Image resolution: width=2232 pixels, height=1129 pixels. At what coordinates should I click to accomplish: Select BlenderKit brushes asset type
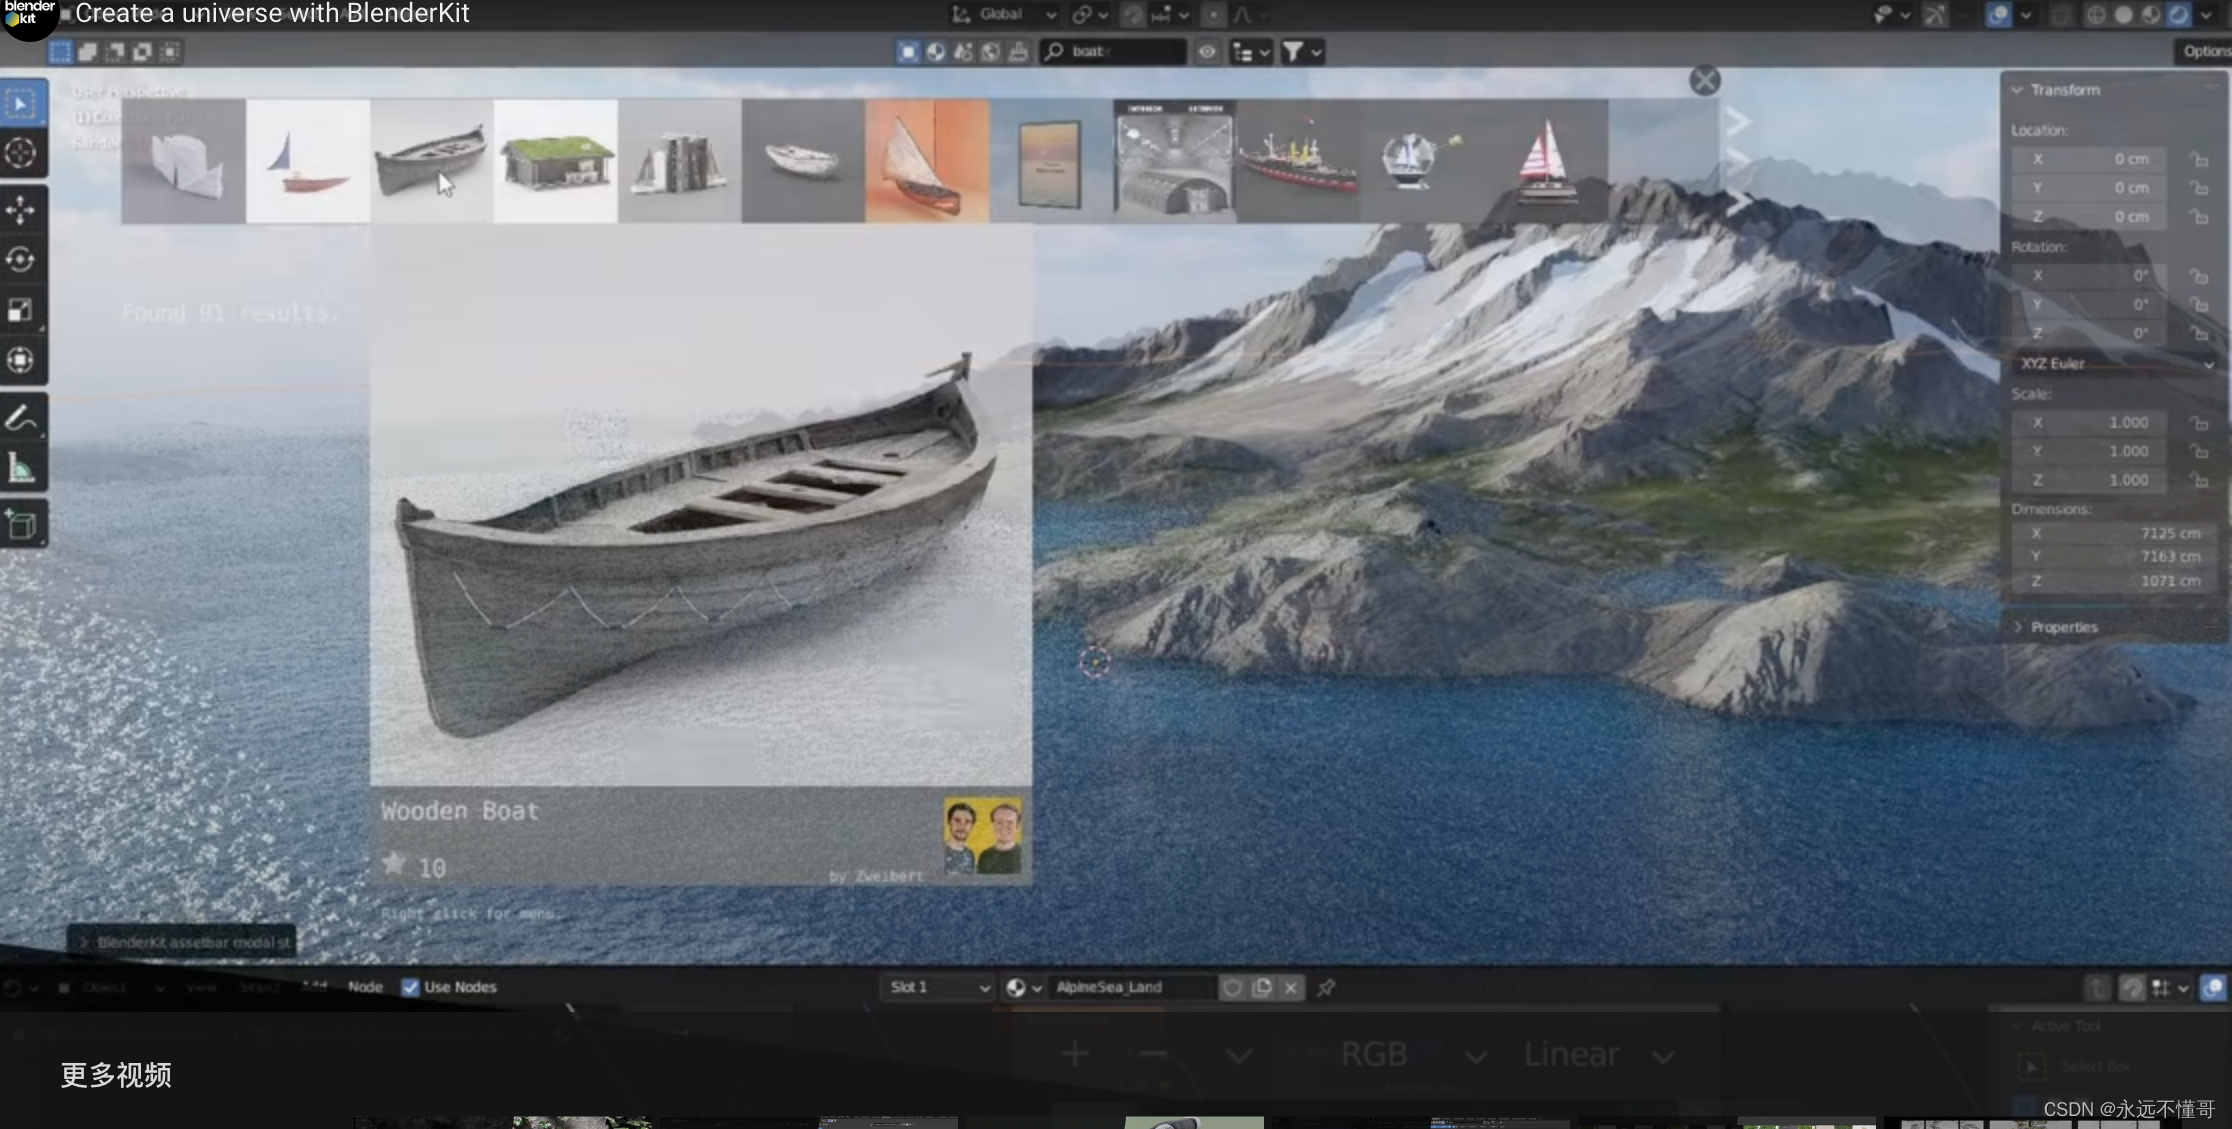[x=1018, y=52]
